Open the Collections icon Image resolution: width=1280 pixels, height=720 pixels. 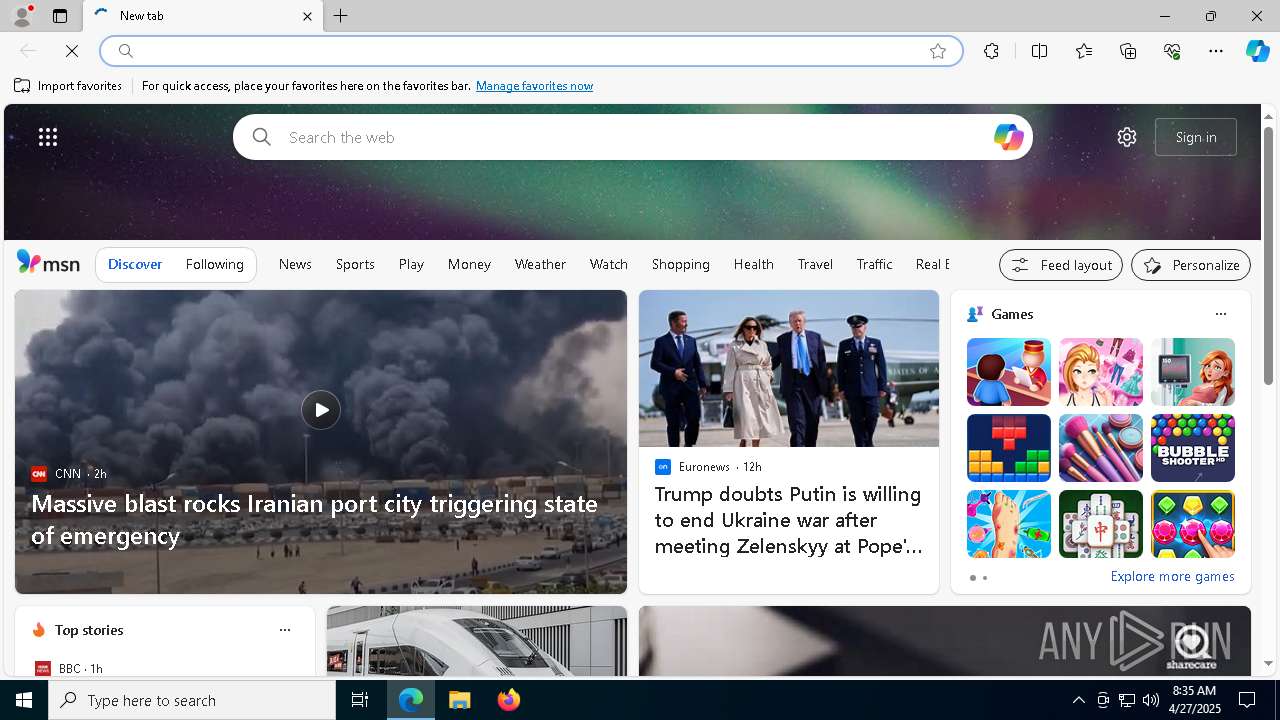click(1128, 51)
